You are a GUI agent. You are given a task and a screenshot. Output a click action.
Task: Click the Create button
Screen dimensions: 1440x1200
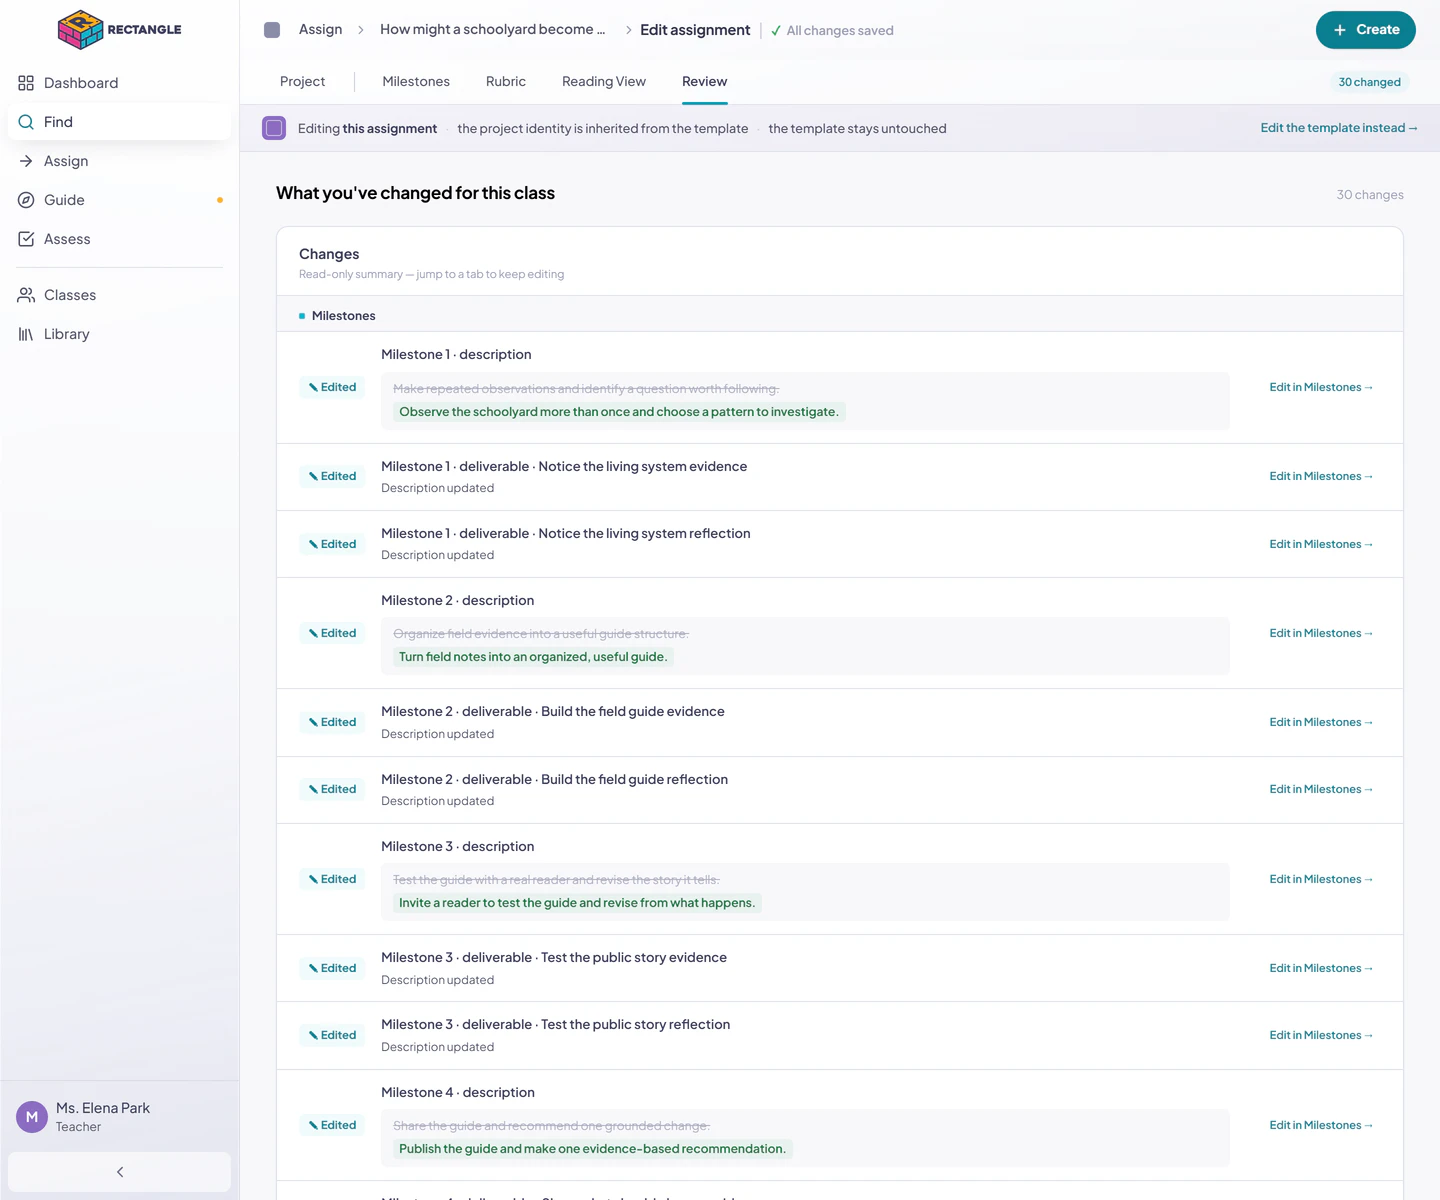tap(1365, 30)
